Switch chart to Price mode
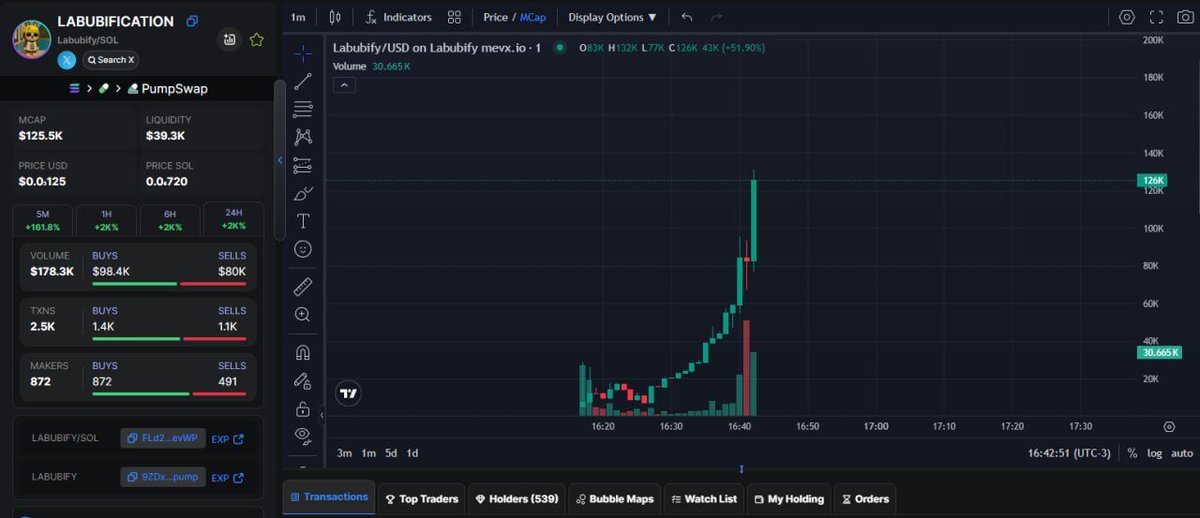Image resolution: width=1200 pixels, height=518 pixels. click(496, 17)
